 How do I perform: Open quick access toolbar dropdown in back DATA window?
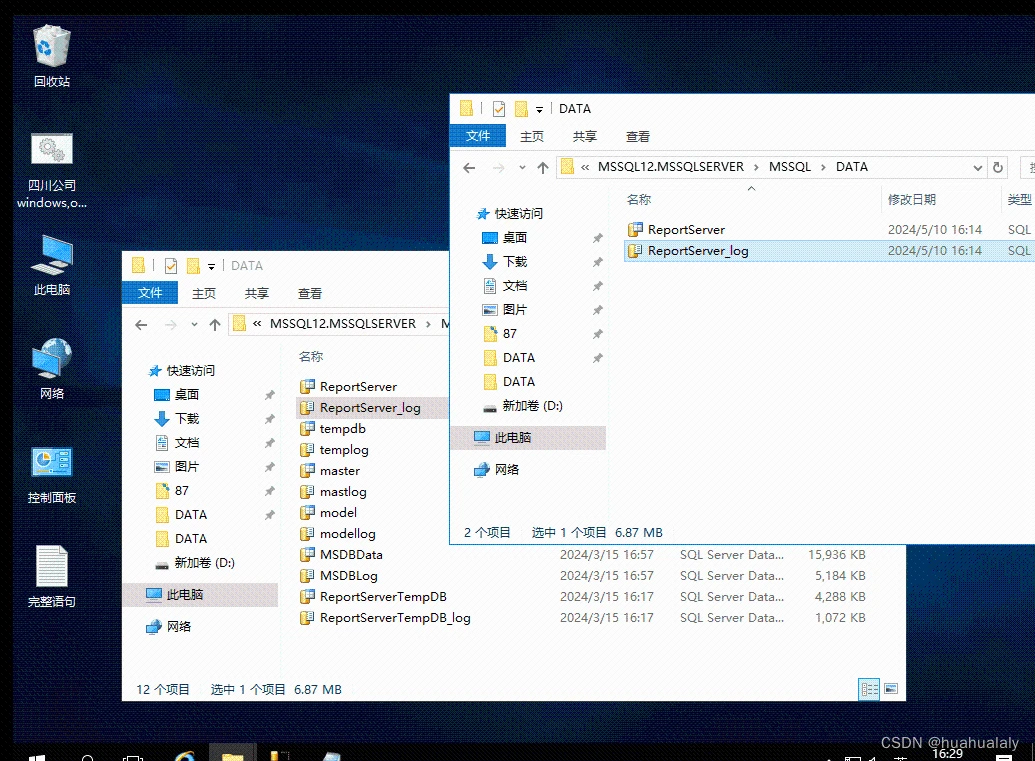coord(211,267)
